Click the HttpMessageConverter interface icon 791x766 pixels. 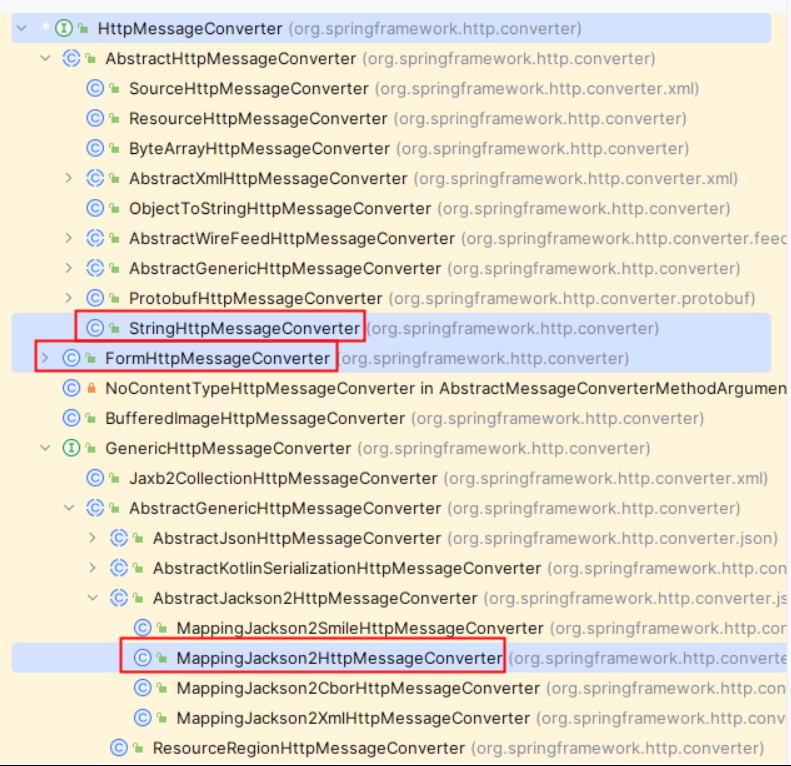pyautogui.click(x=65, y=29)
